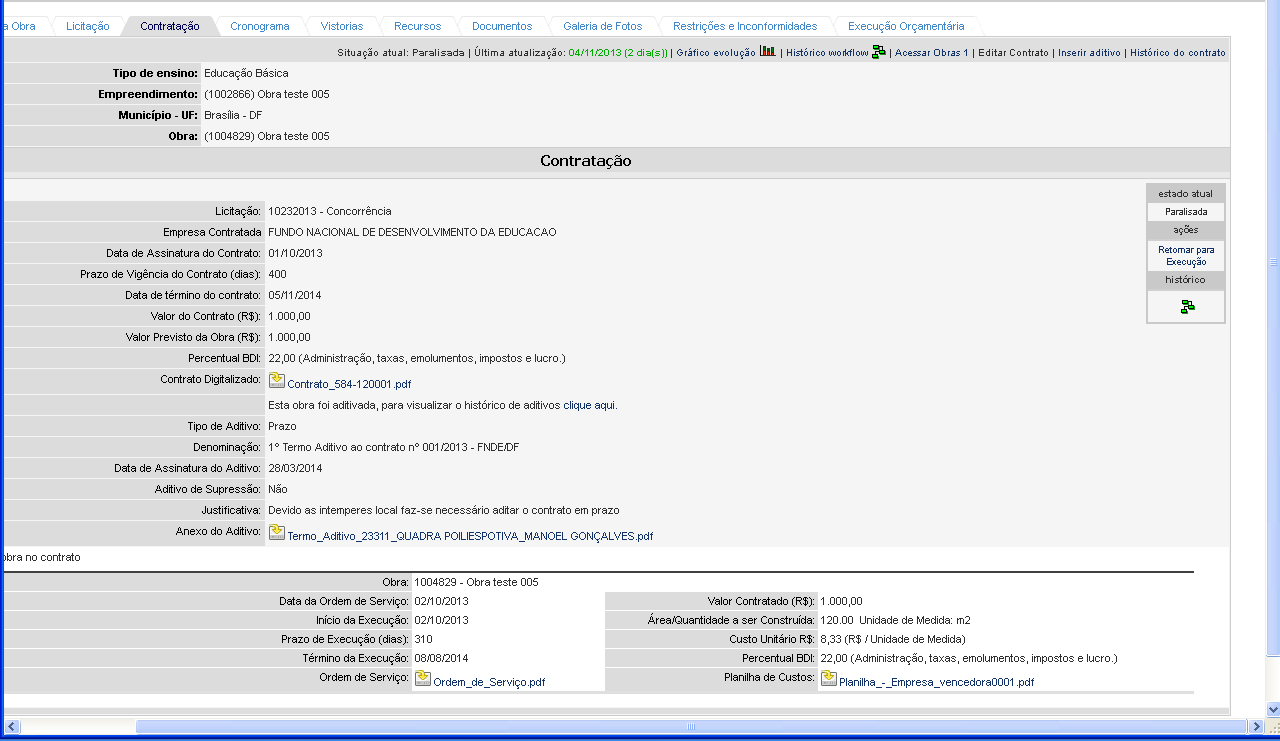Click the Gráfico evolução link
This screenshot has width=1280, height=741.
coord(716,53)
